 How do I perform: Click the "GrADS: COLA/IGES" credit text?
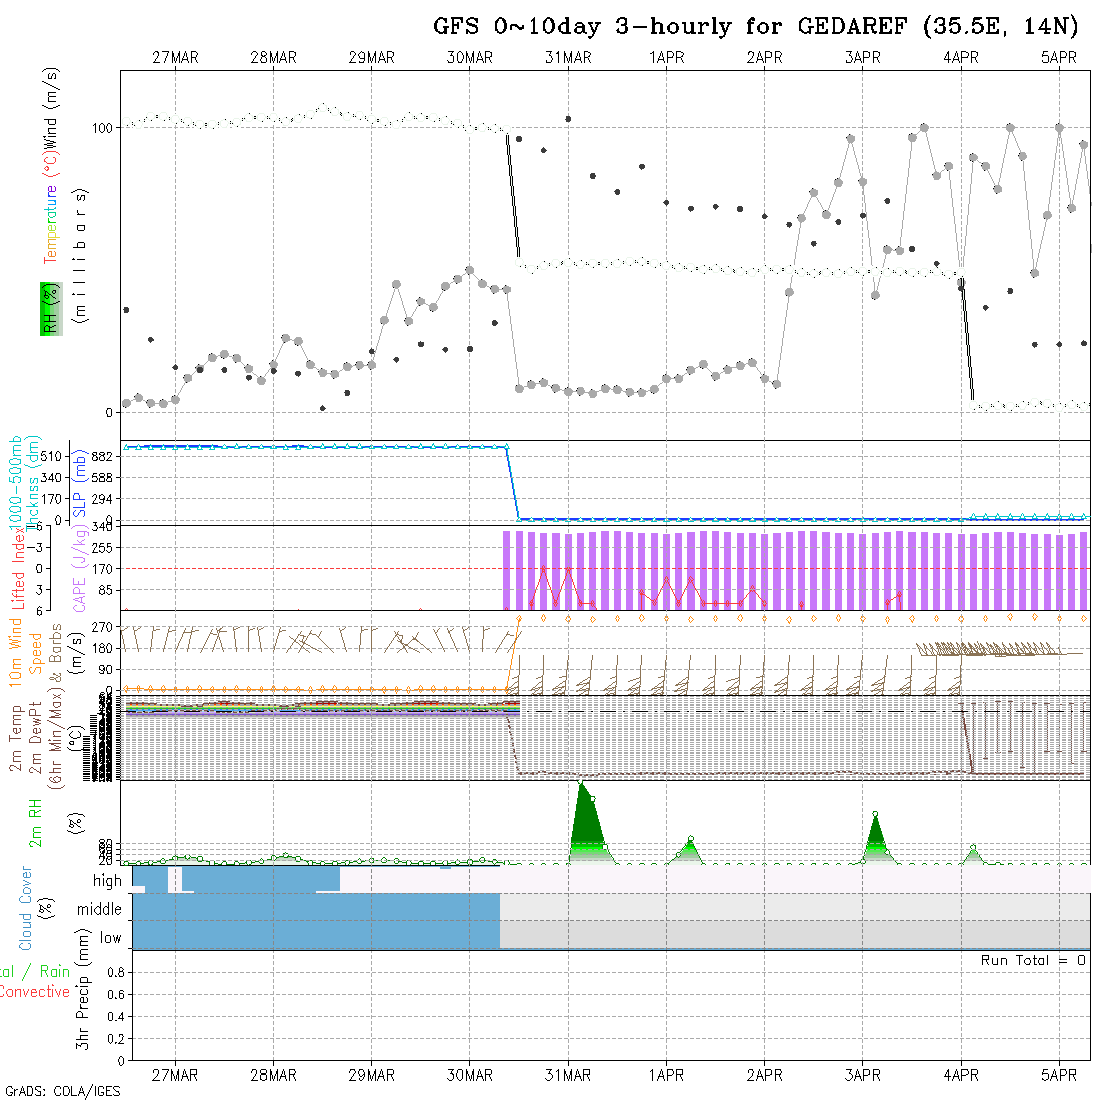click(x=62, y=1092)
